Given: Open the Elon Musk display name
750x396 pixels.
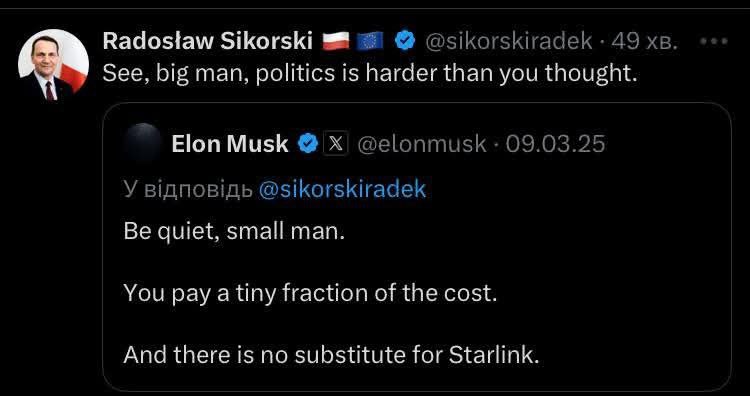Looking at the screenshot, I should point(230,143).
